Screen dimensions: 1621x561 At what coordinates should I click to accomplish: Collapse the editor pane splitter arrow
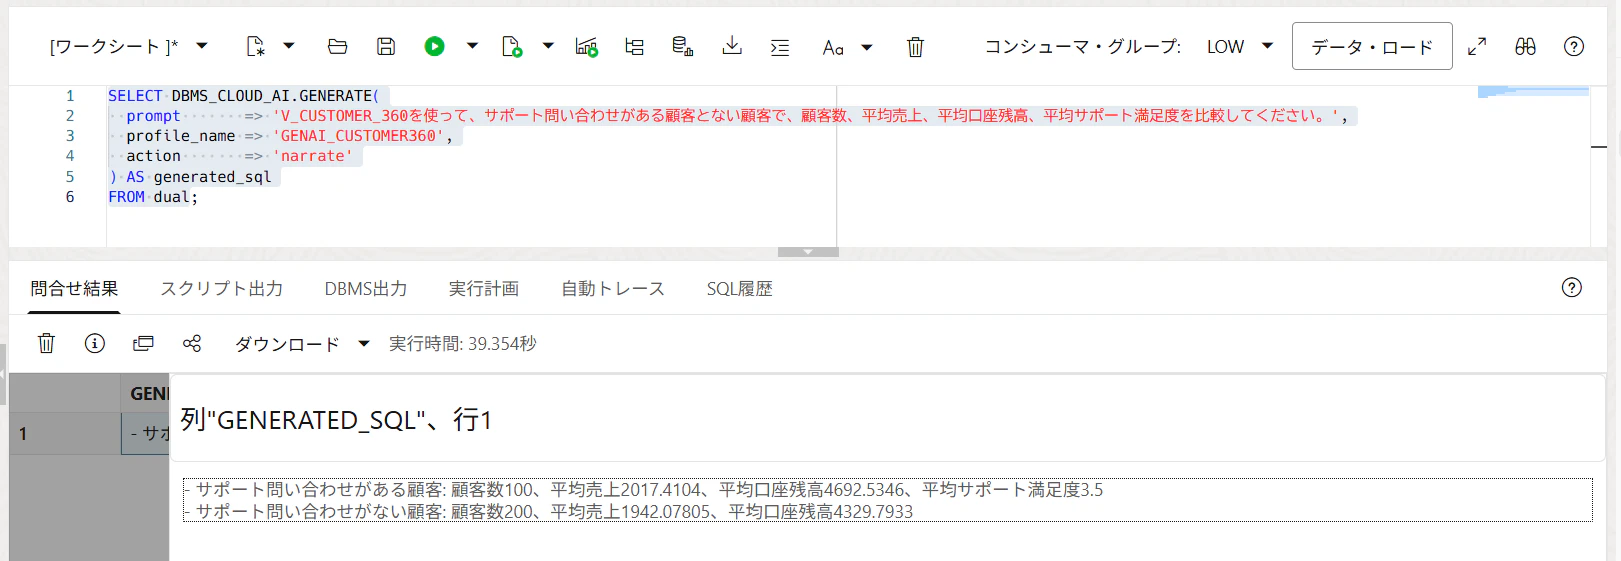[x=808, y=252]
